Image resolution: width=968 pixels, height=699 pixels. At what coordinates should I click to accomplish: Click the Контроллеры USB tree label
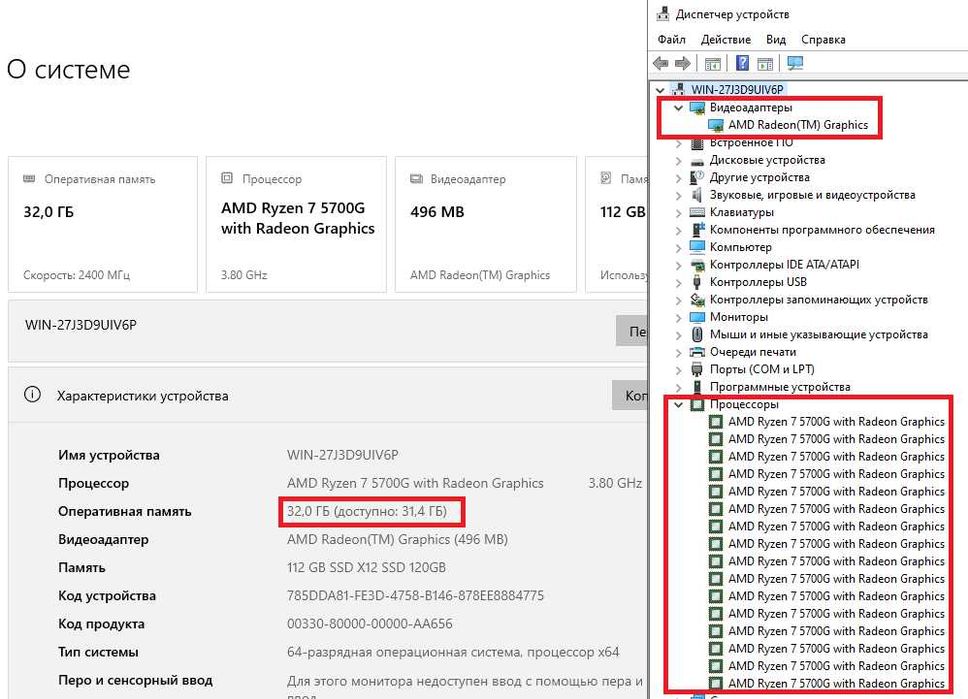click(x=758, y=282)
